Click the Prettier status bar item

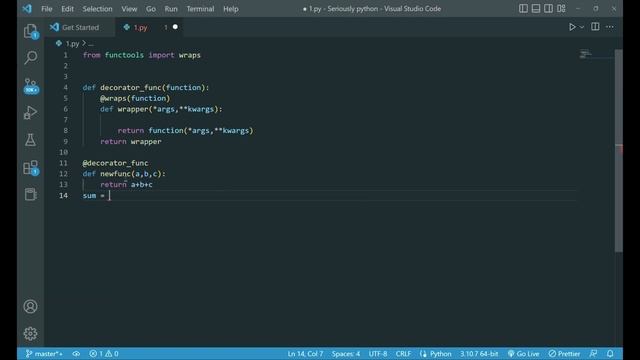pyautogui.click(x=564, y=353)
